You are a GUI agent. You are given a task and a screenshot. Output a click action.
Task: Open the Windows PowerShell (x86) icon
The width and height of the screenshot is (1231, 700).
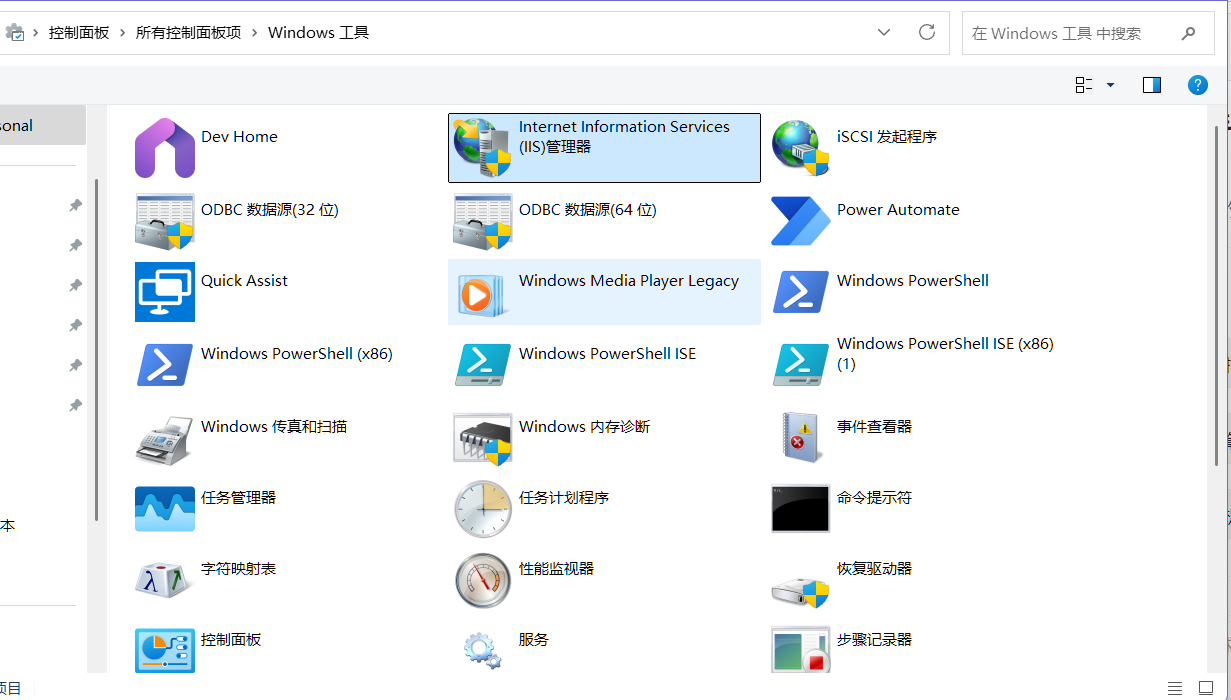click(165, 365)
